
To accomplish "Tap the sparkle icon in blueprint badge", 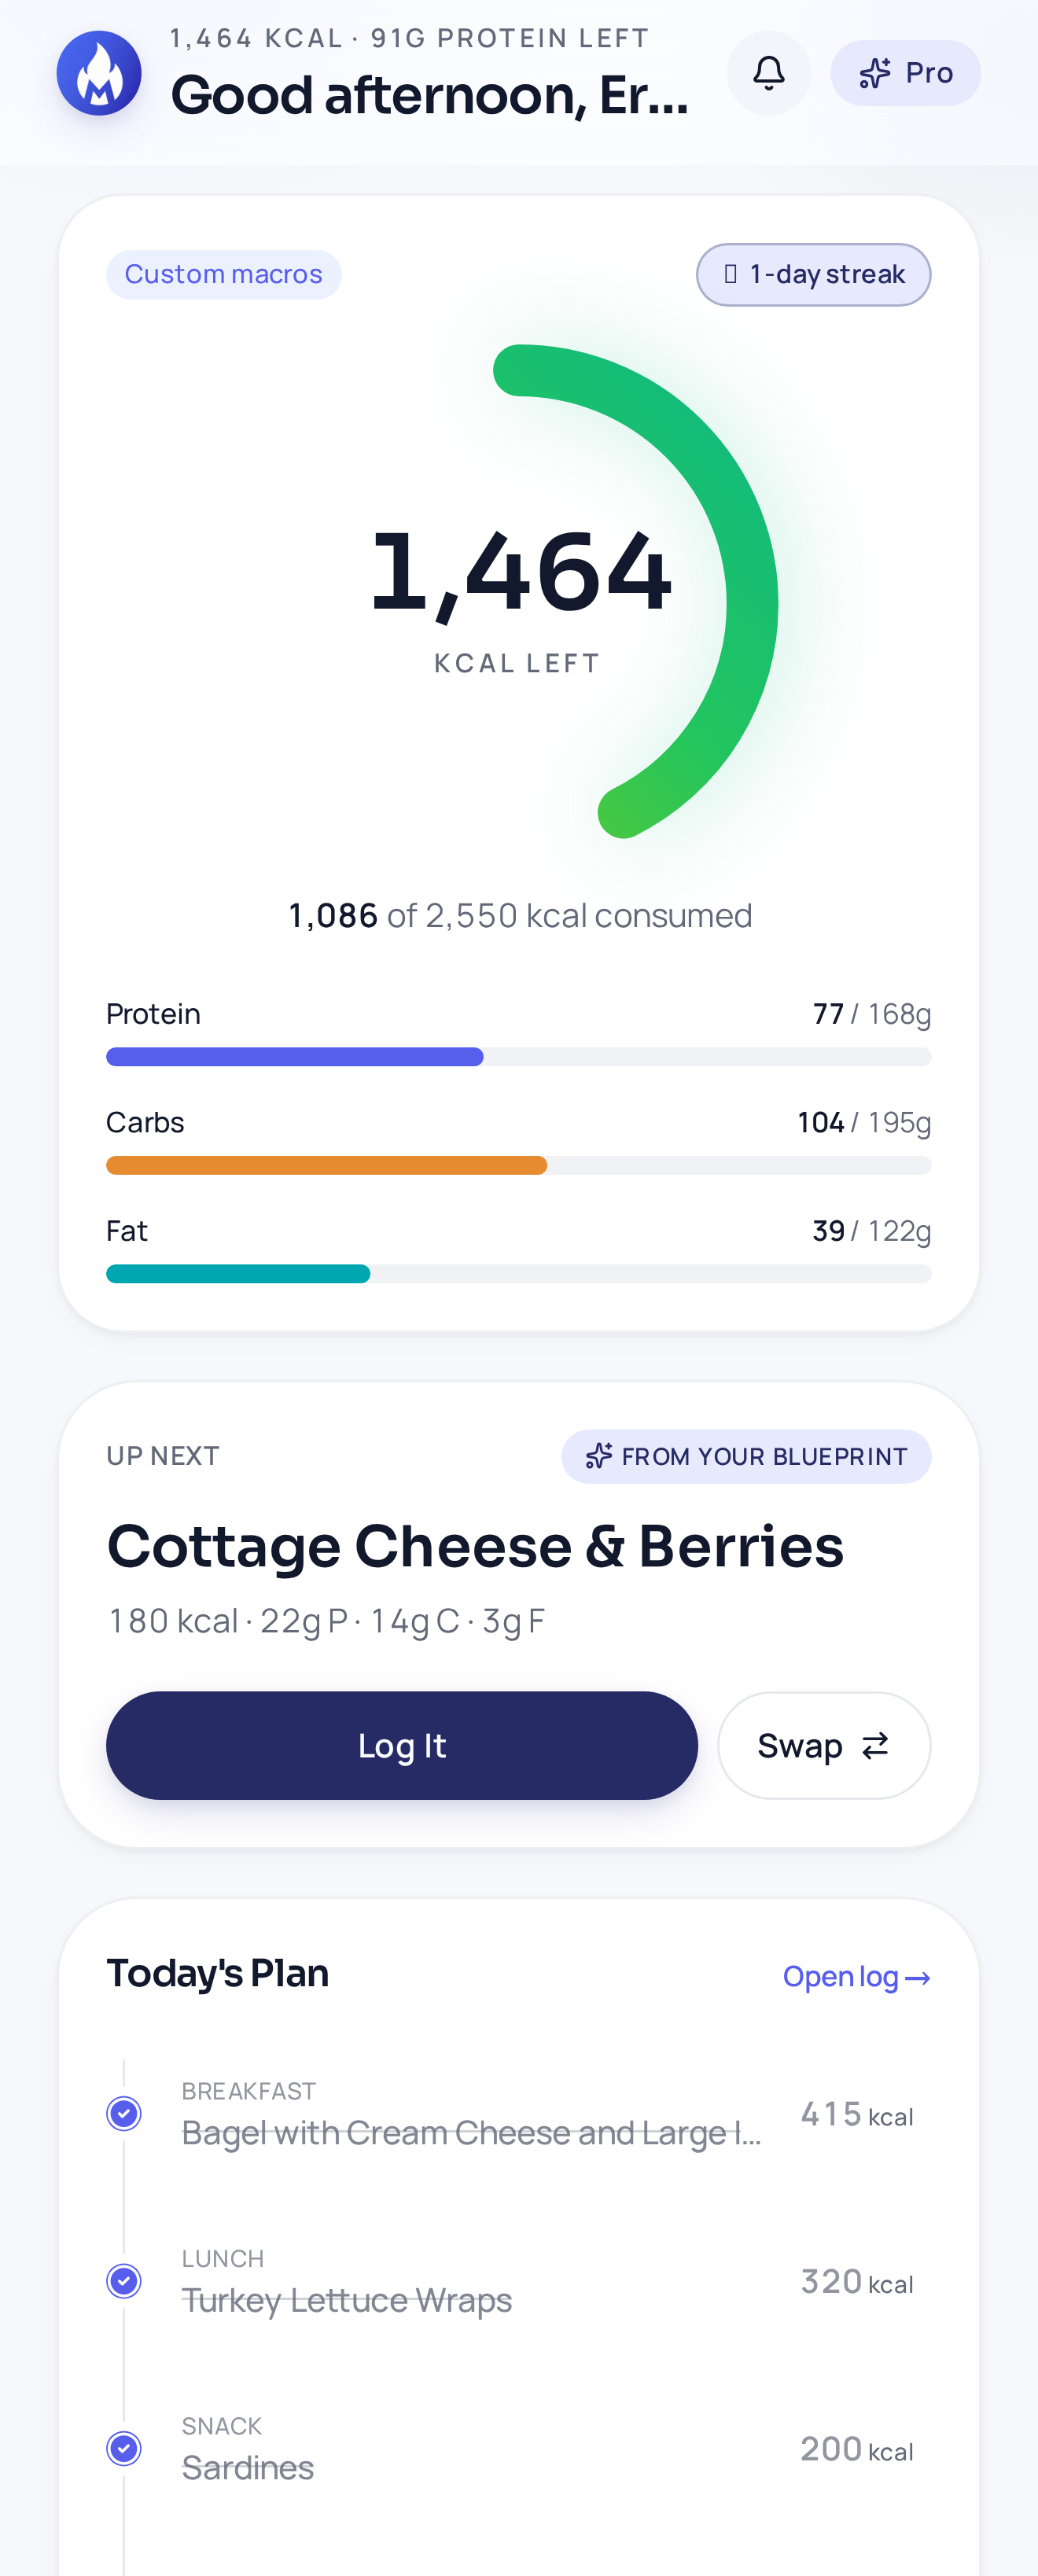I will pyautogui.click(x=598, y=1456).
